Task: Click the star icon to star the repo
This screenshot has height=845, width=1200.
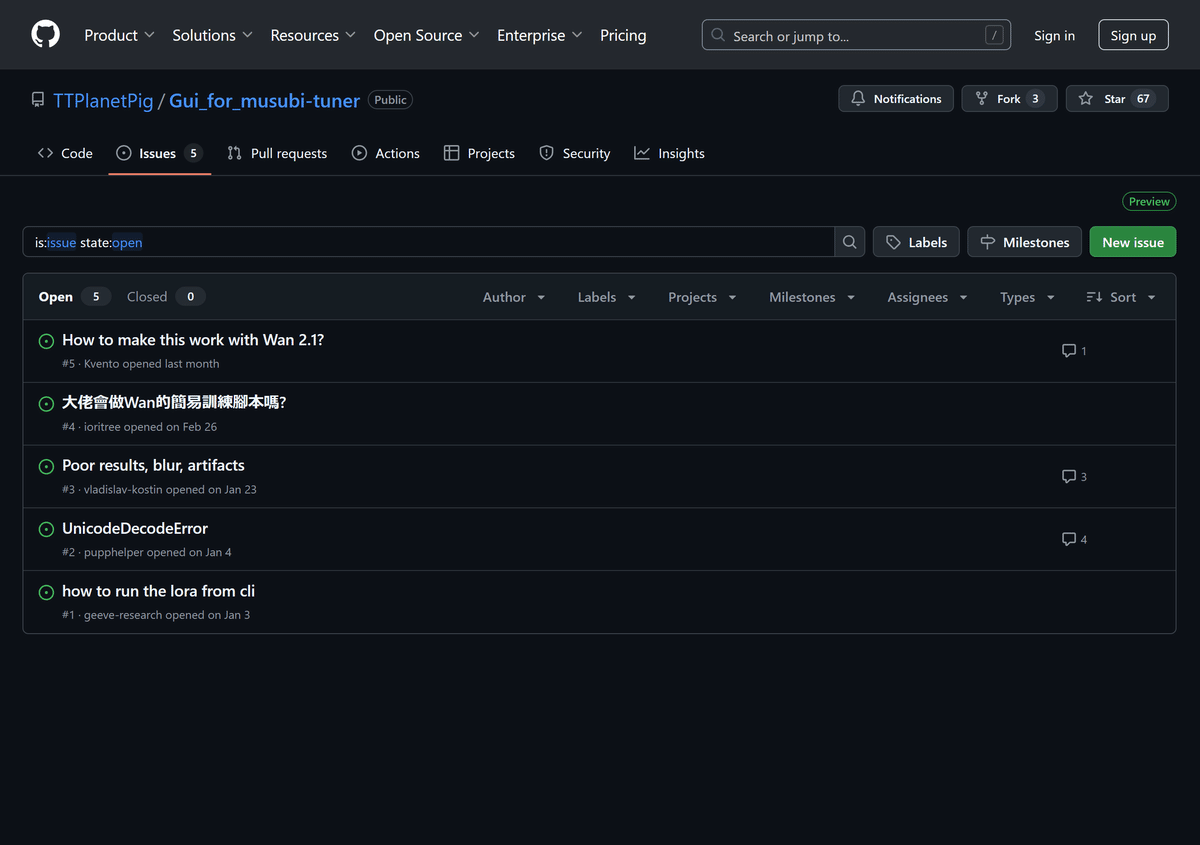Action: 1084,98
